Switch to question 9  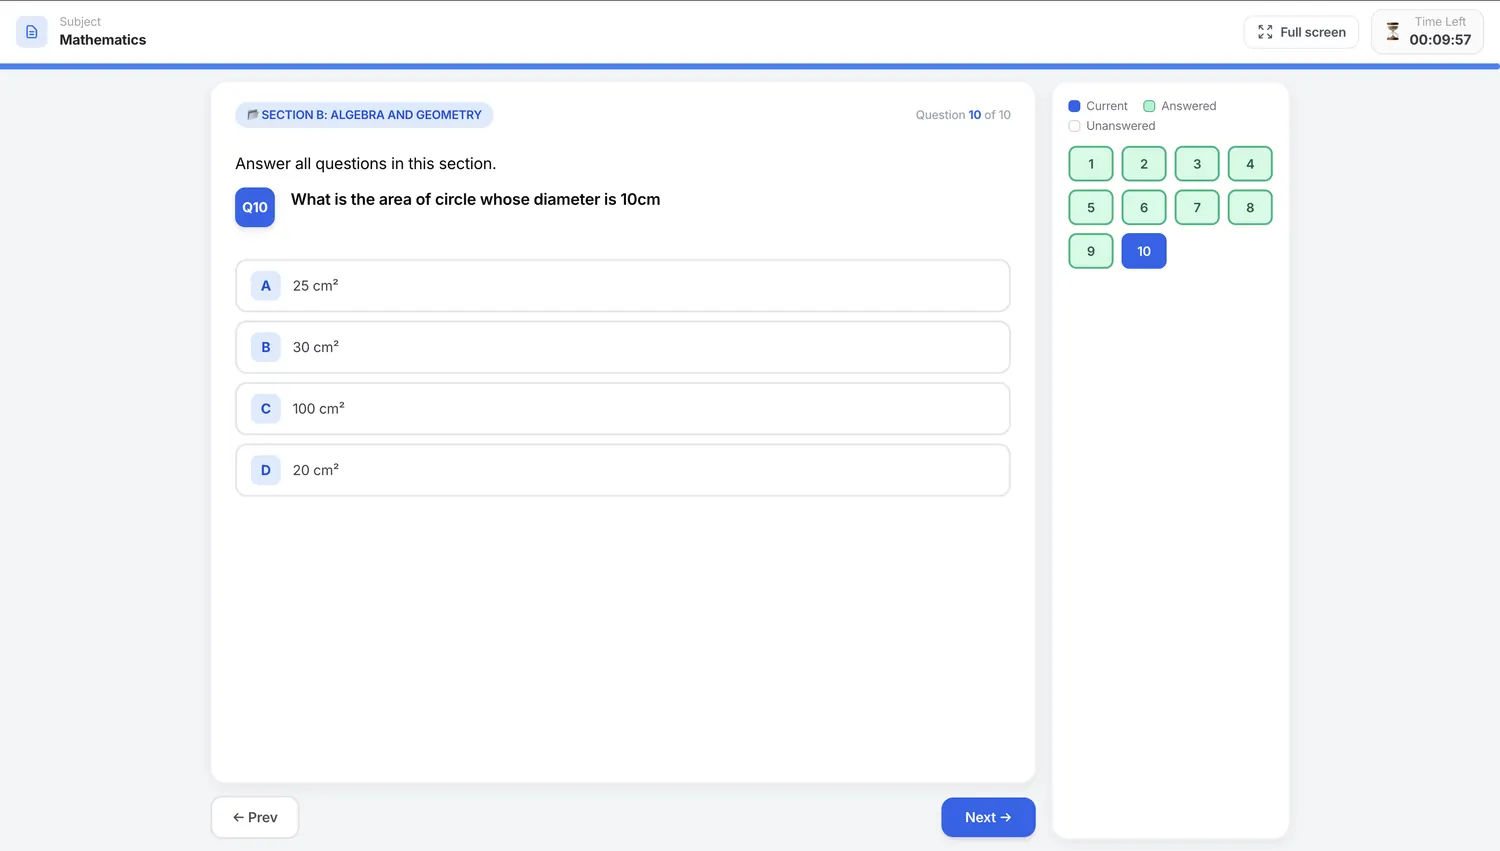[1091, 251]
